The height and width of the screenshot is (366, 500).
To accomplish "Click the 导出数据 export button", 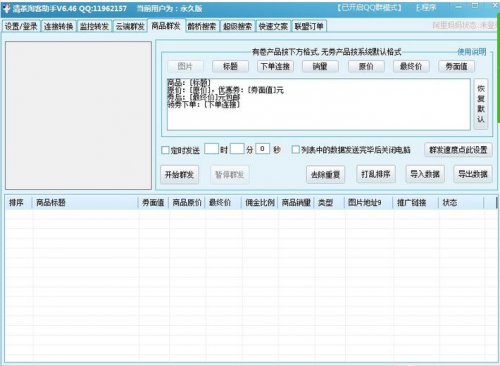I will pyautogui.click(x=473, y=174).
